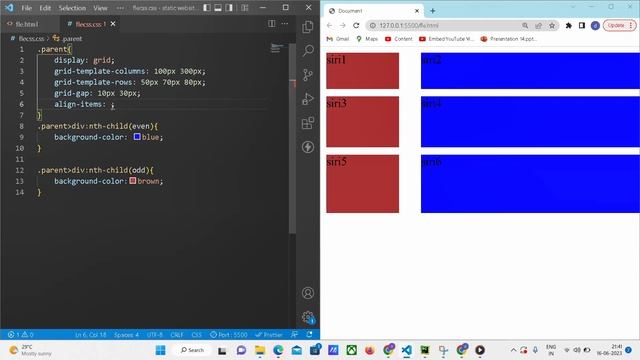Open the View menu
Image resolution: width=640 pixels, height=360 pixels.
click(100, 8)
